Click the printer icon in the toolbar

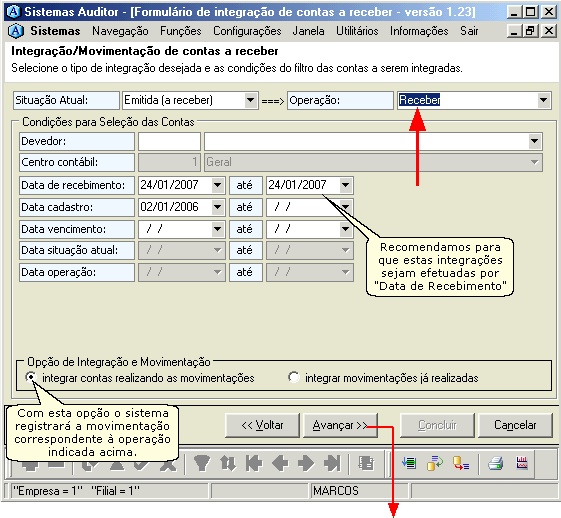pos(496,464)
